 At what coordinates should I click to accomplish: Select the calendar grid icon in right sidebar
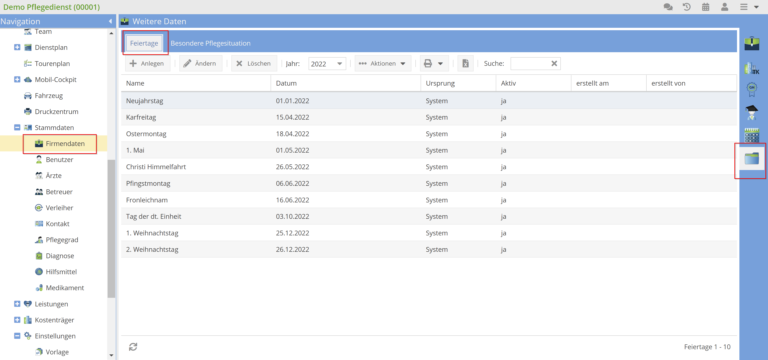751,135
